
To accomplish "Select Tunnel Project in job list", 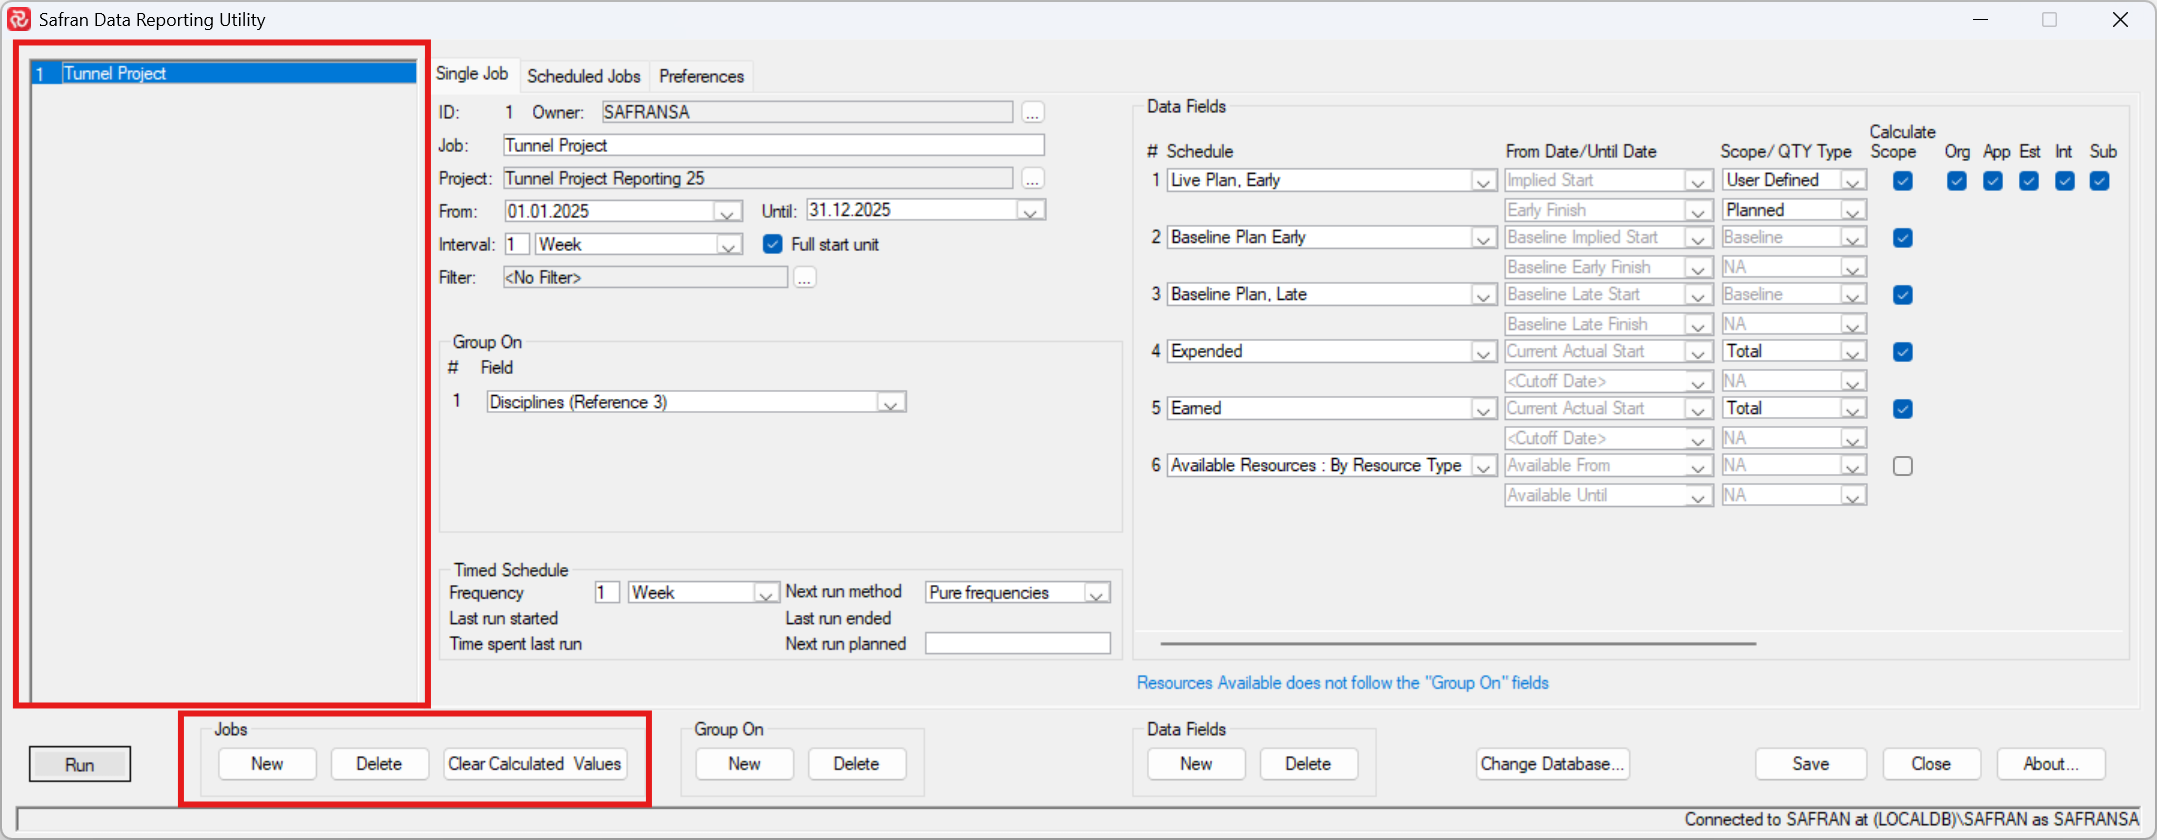I will [x=224, y=73].
